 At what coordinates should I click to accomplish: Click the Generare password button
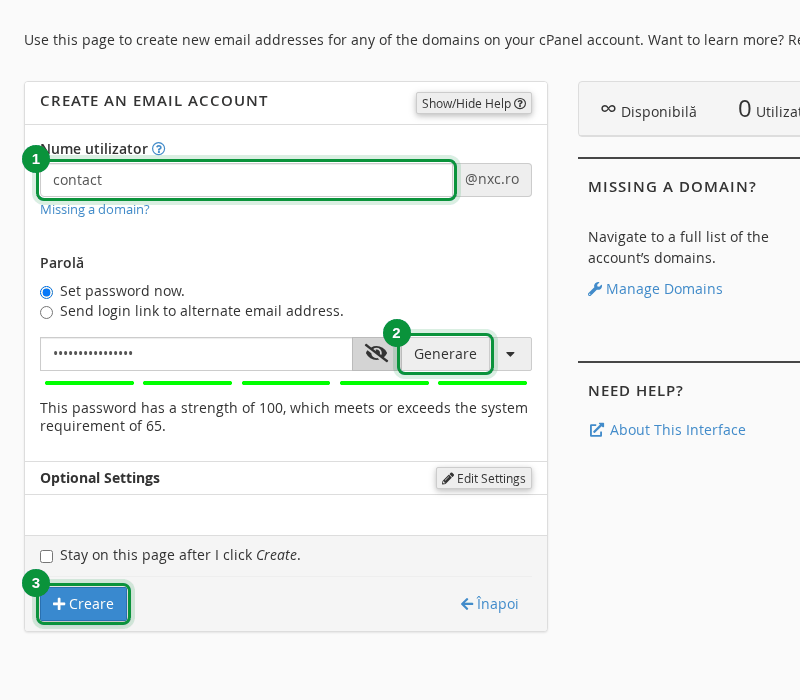[445, 354]
